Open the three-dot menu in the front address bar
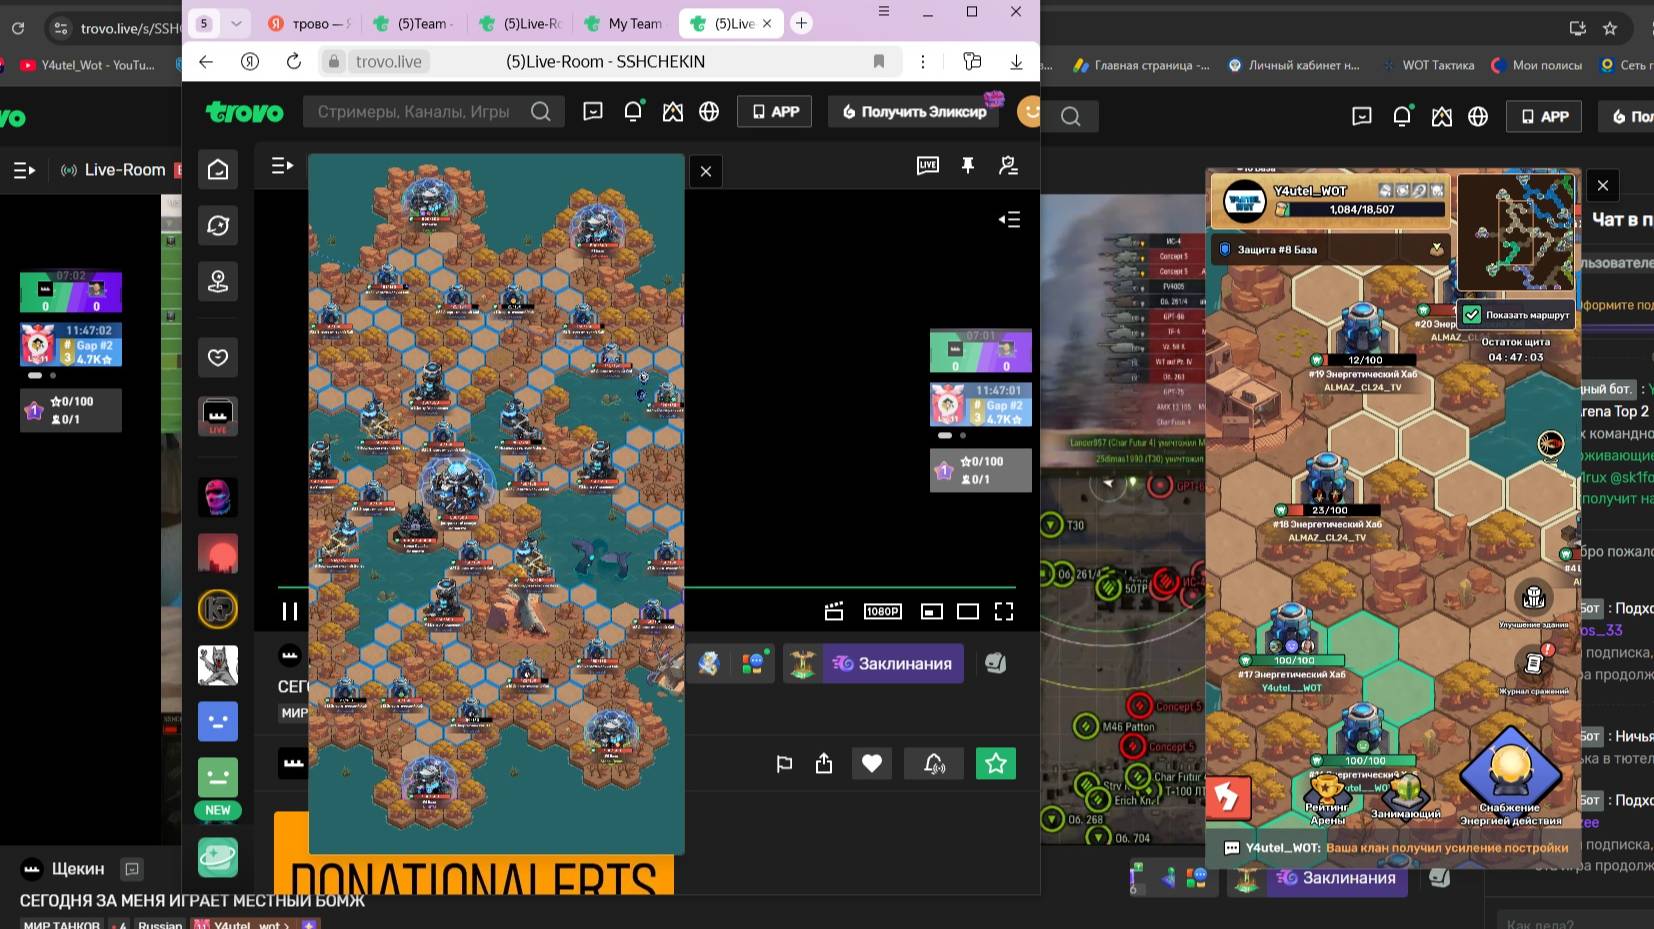 pyautogui.click(x=923, y=61)
